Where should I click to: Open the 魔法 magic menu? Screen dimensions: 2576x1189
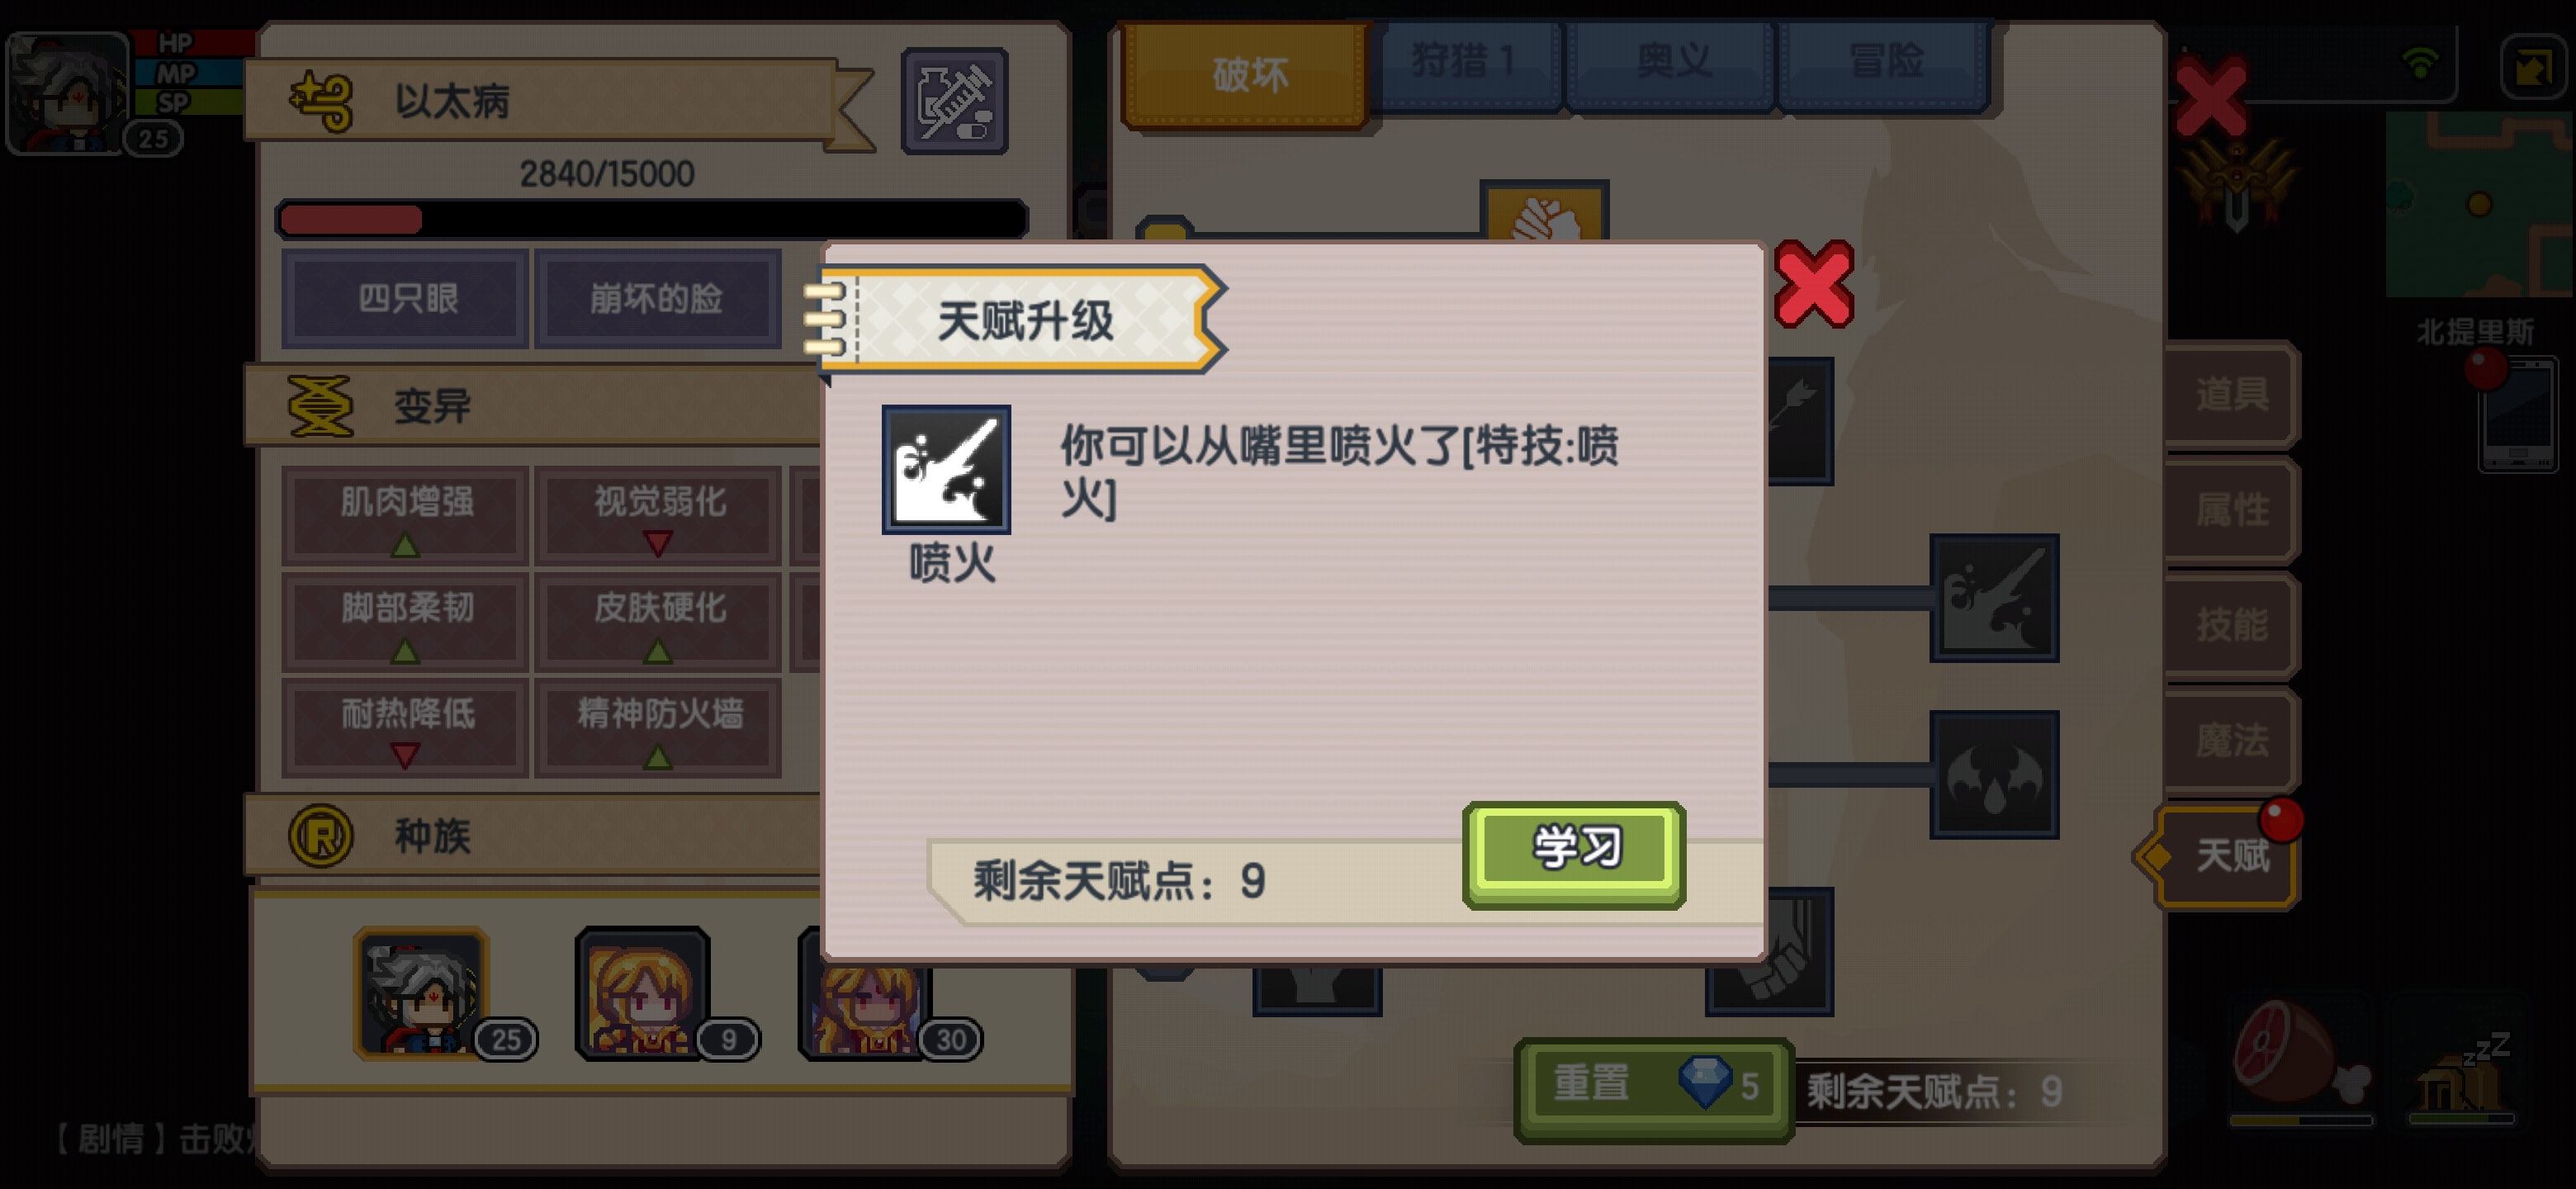point(2231,740)
